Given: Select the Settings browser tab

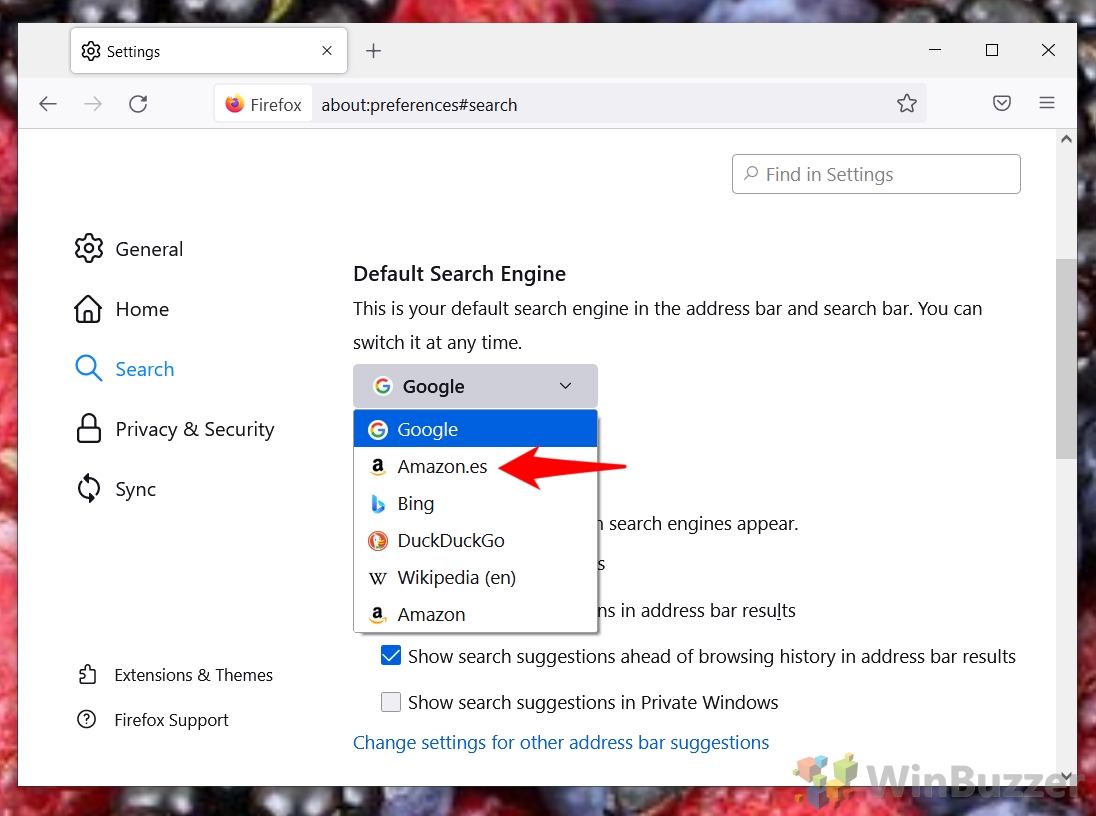Looking at the screenshot, I should pos(208,50).
